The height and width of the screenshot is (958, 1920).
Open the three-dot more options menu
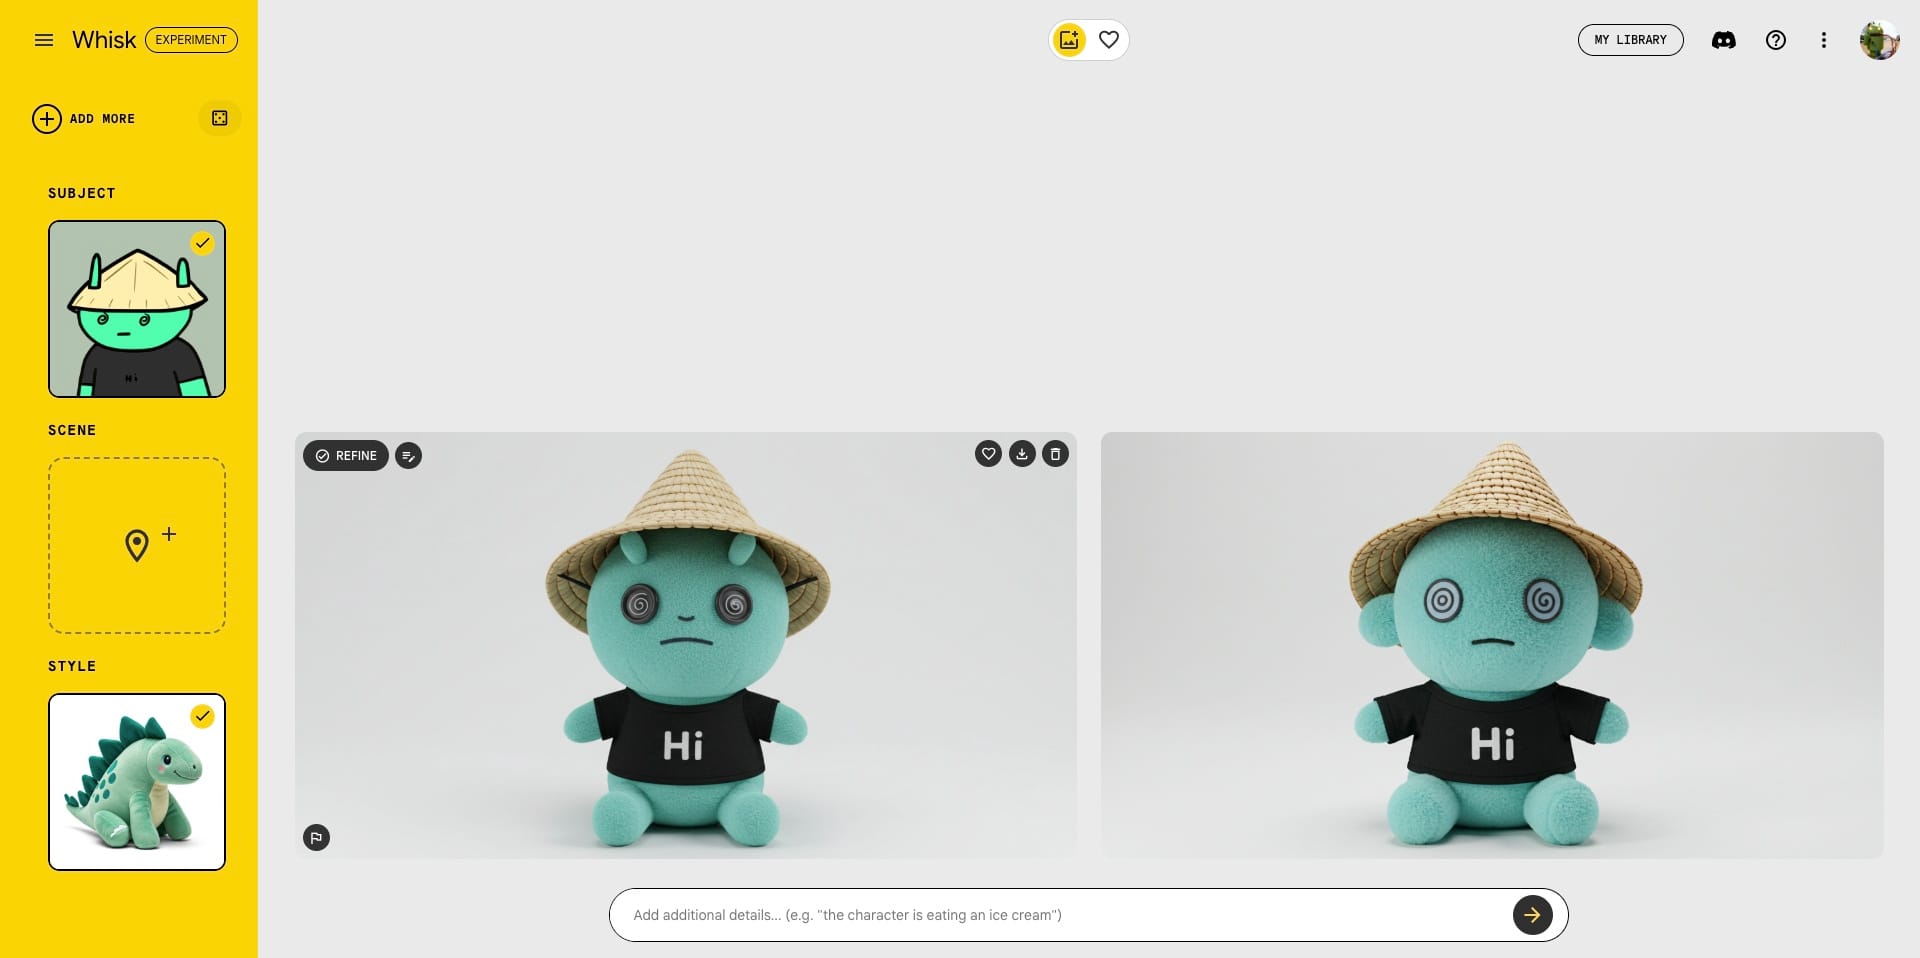pos(1824,40)
